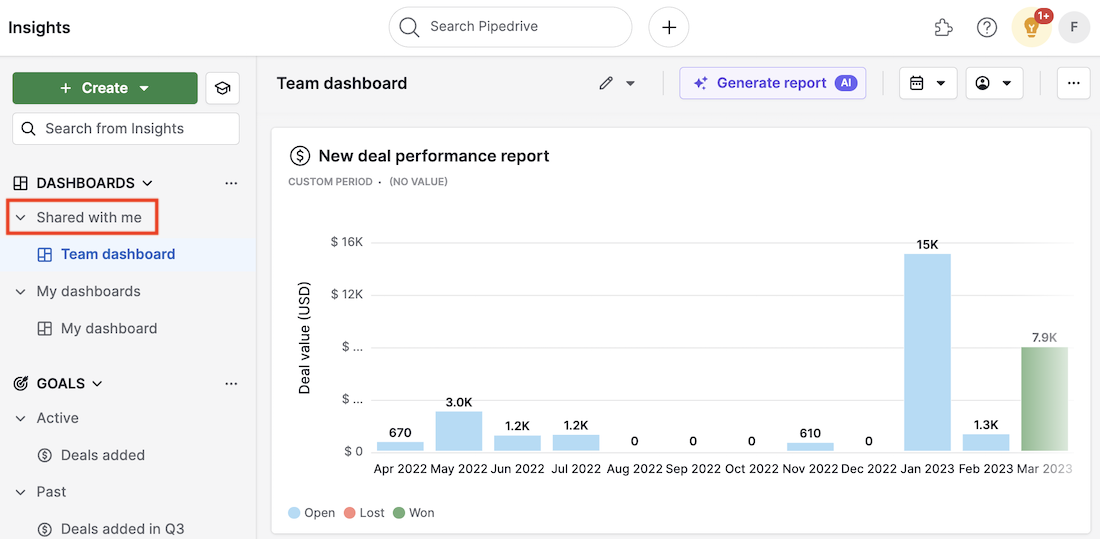Click the Generate report AI button
The width and height of the screenshot is (1100, 539).
point(772,84)
